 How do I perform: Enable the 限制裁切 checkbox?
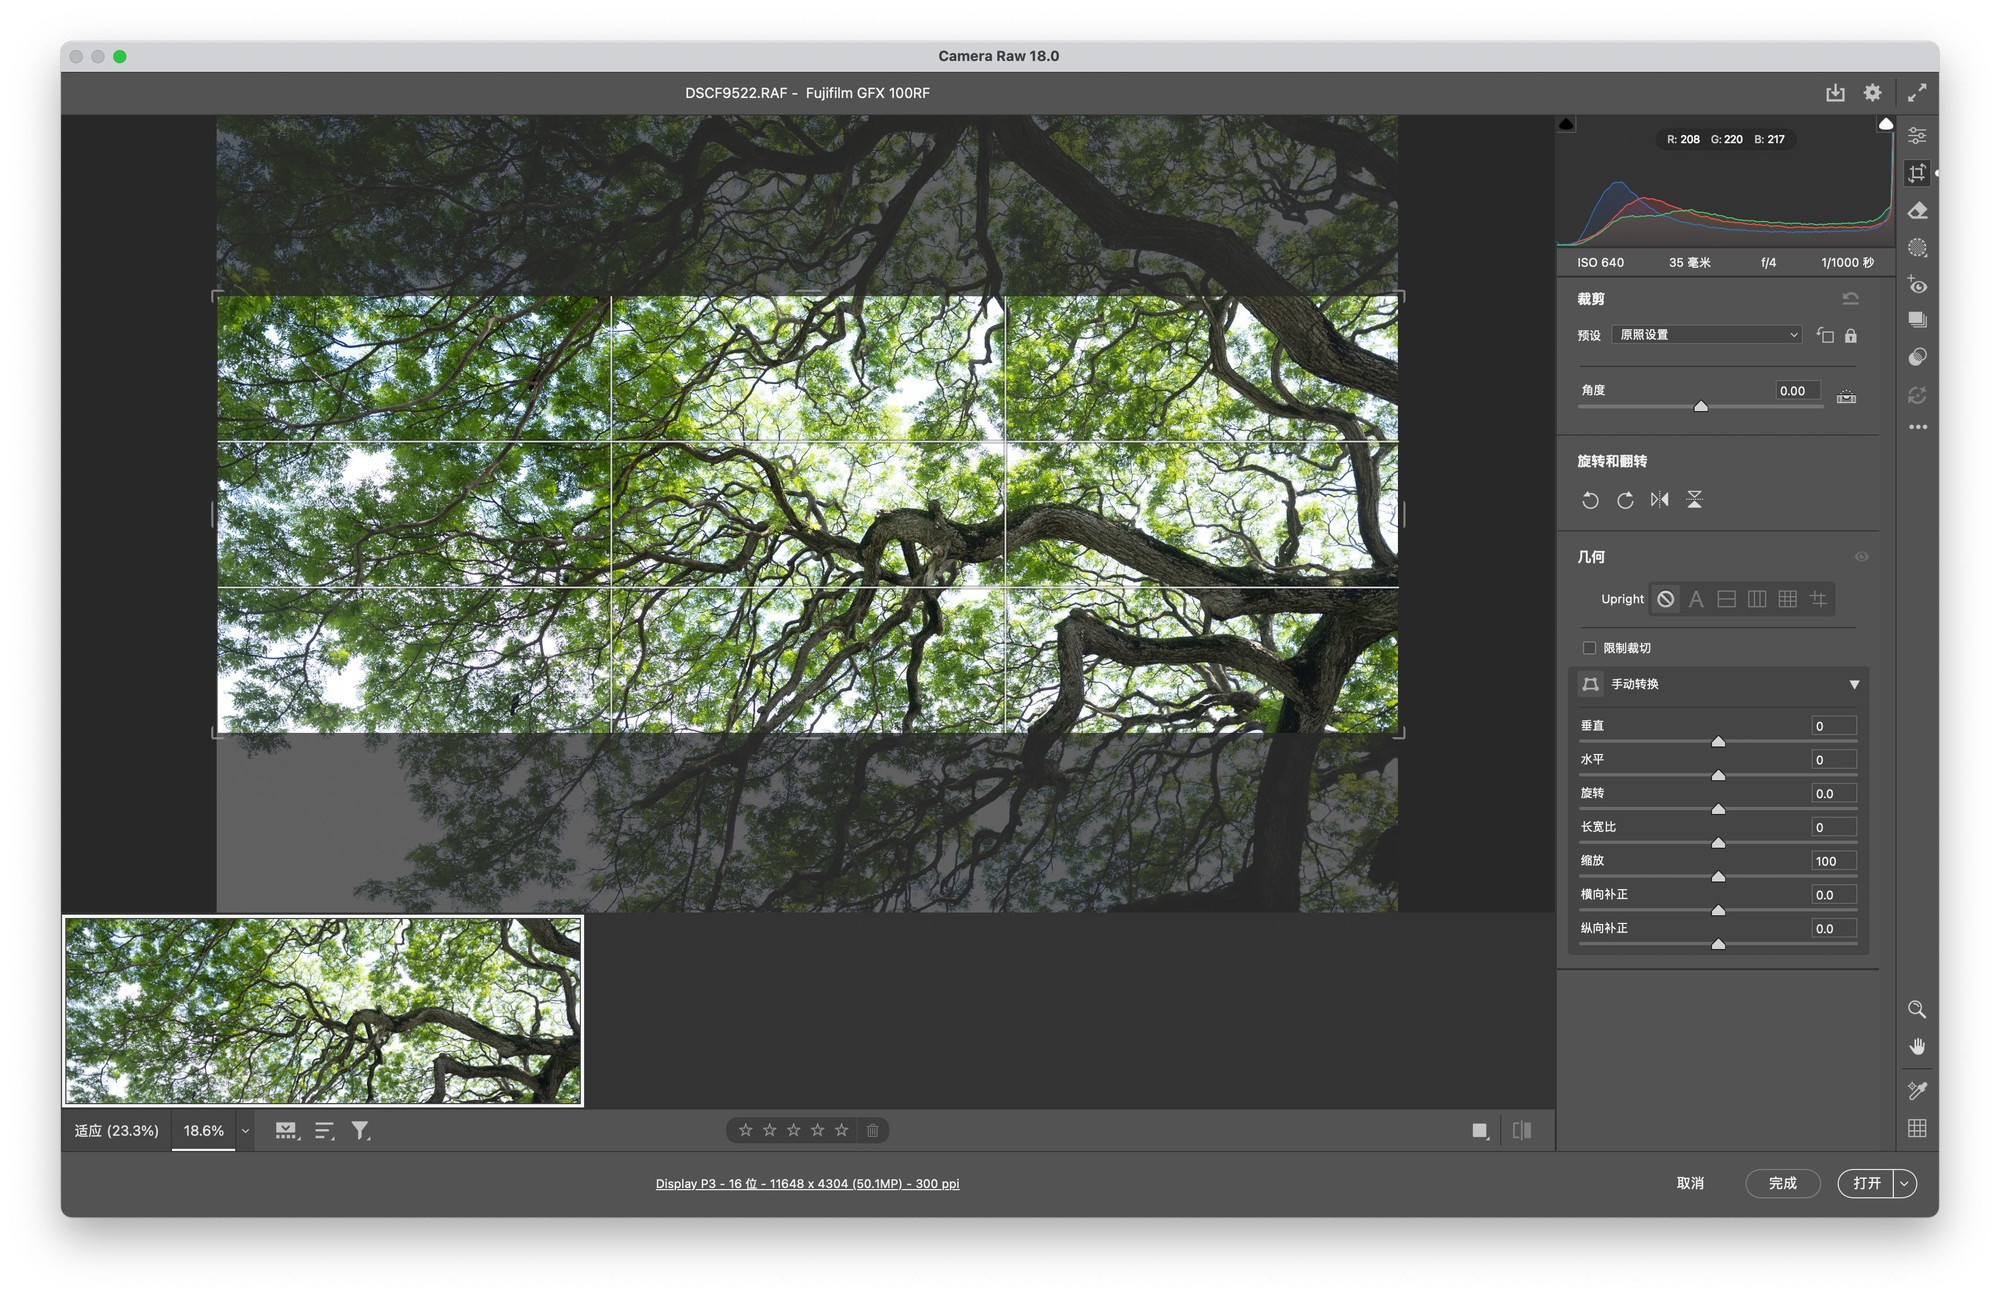[x=1589, y=648]
